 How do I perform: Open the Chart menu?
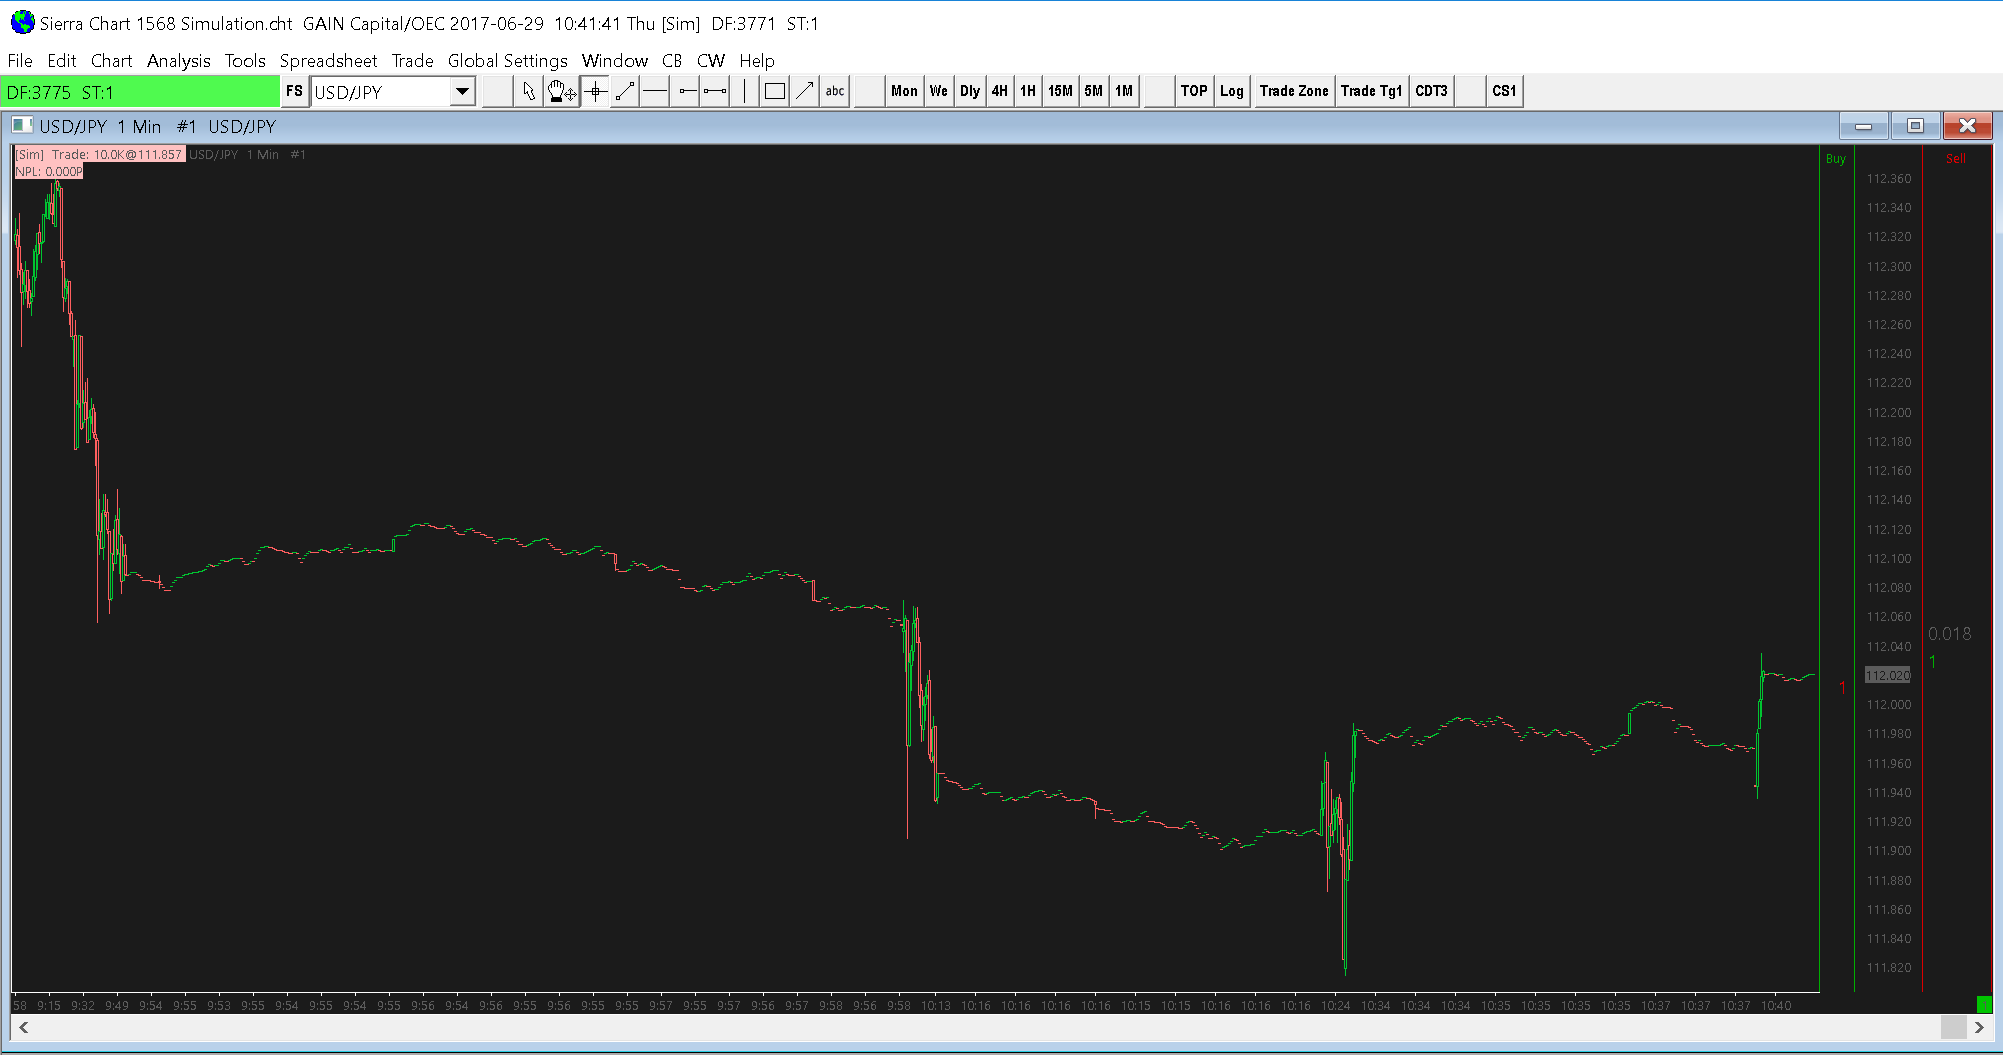pos(112,61)
